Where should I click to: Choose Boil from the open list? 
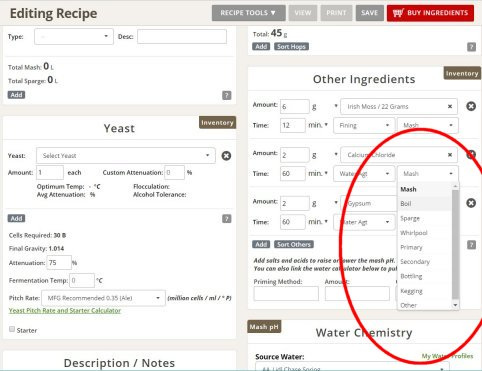coord(425,203)
